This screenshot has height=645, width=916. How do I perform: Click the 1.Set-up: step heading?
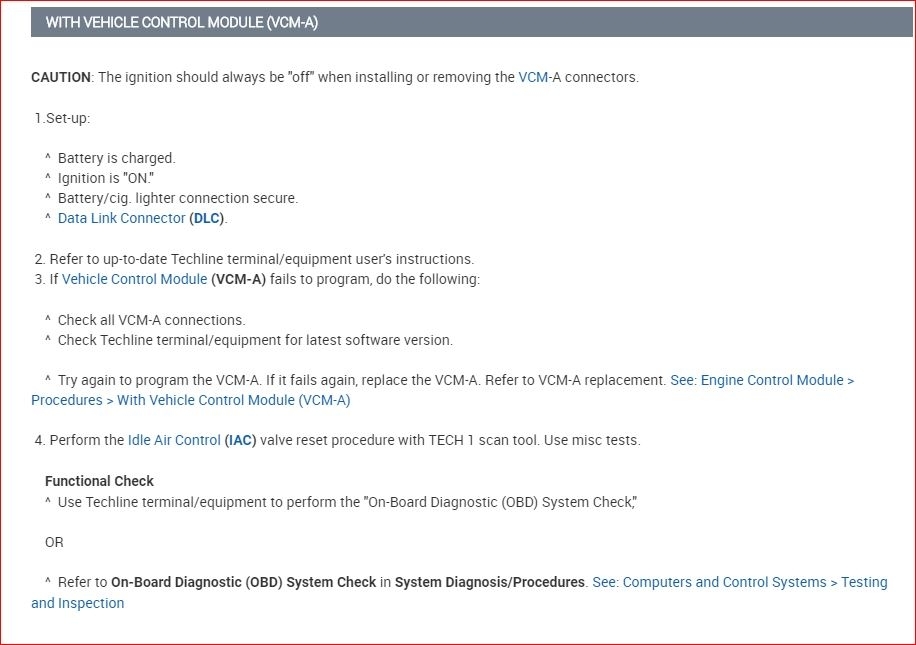[x=62, y=118]
